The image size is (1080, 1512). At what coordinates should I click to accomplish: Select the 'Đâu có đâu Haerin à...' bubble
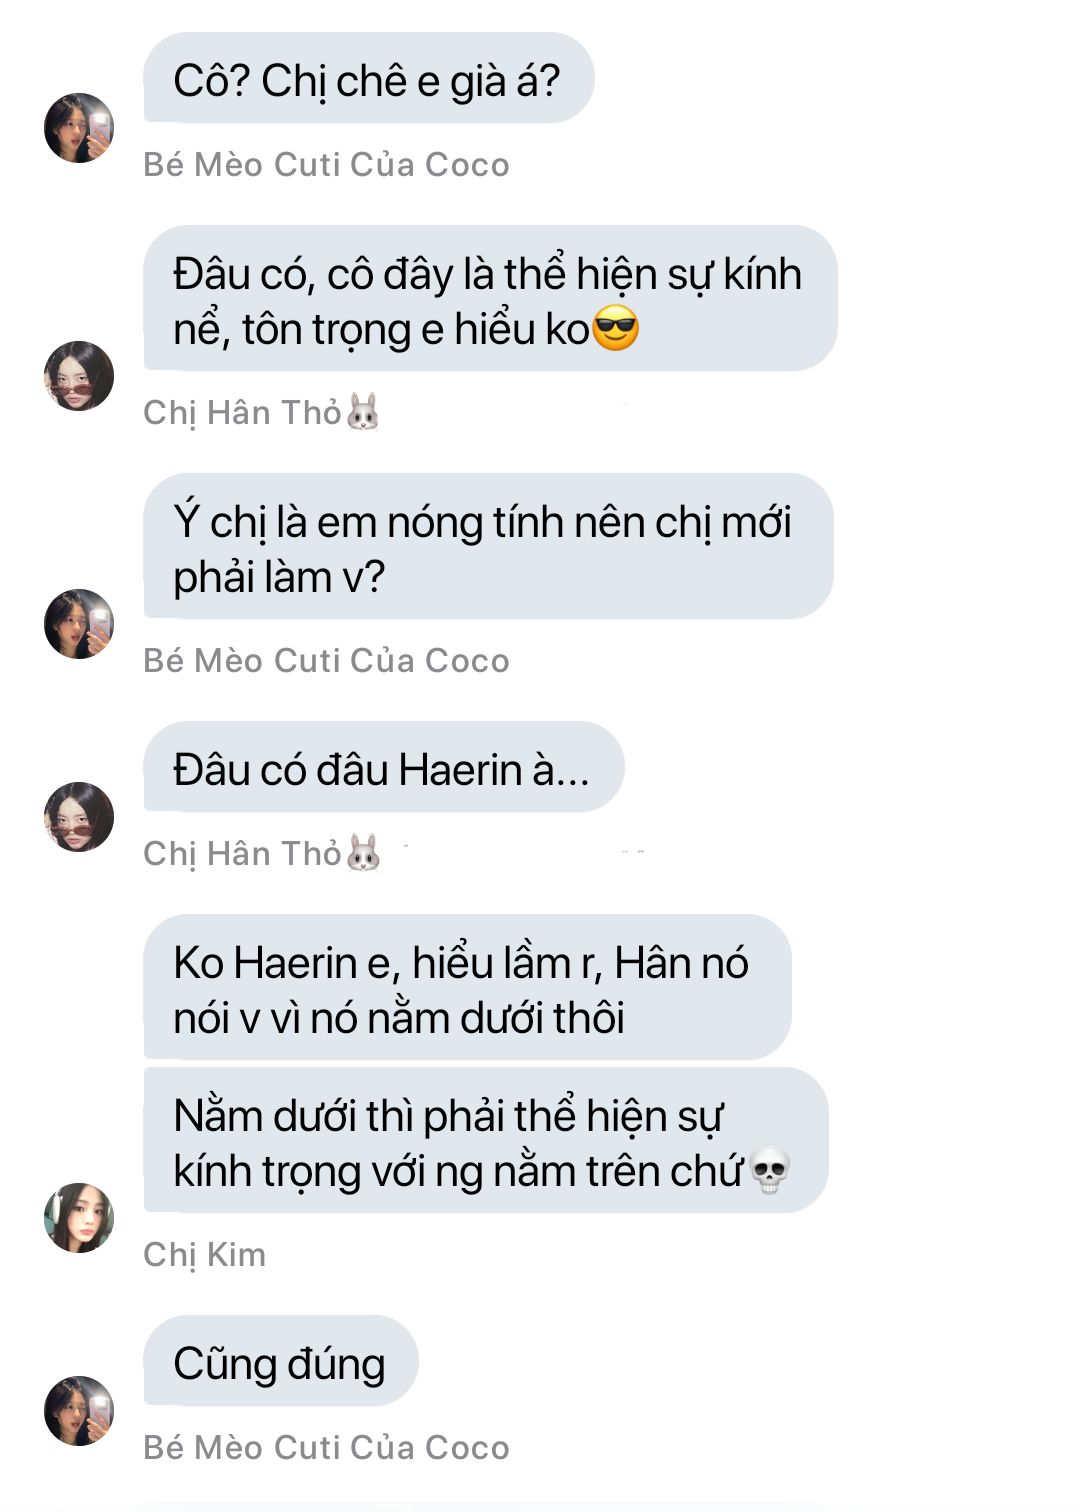coord(384,767)
